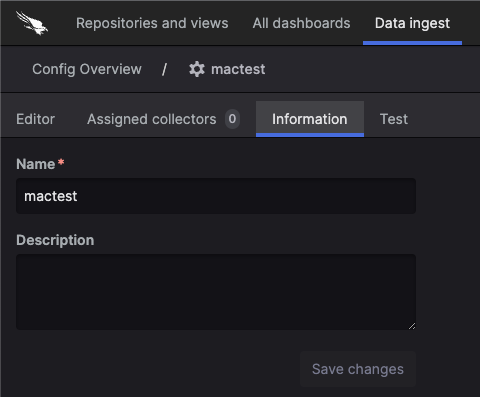The height and width of the screenshot is (397, 480).
Task: Click the slash breadcrumb separator
Action: pos(164,70)
